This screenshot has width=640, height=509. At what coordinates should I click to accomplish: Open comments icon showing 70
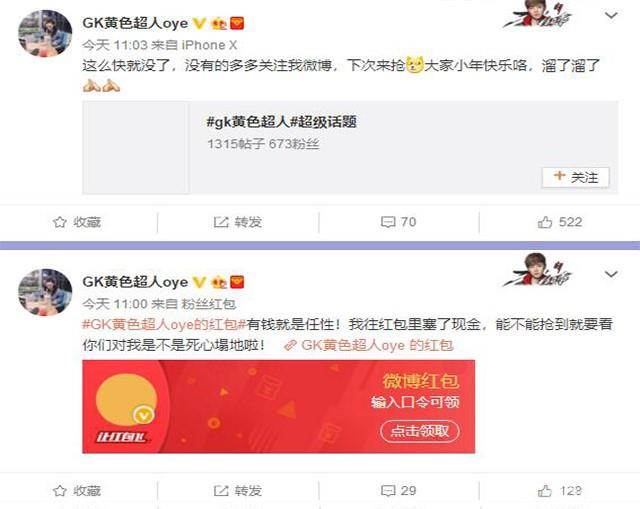click(387, 222)
